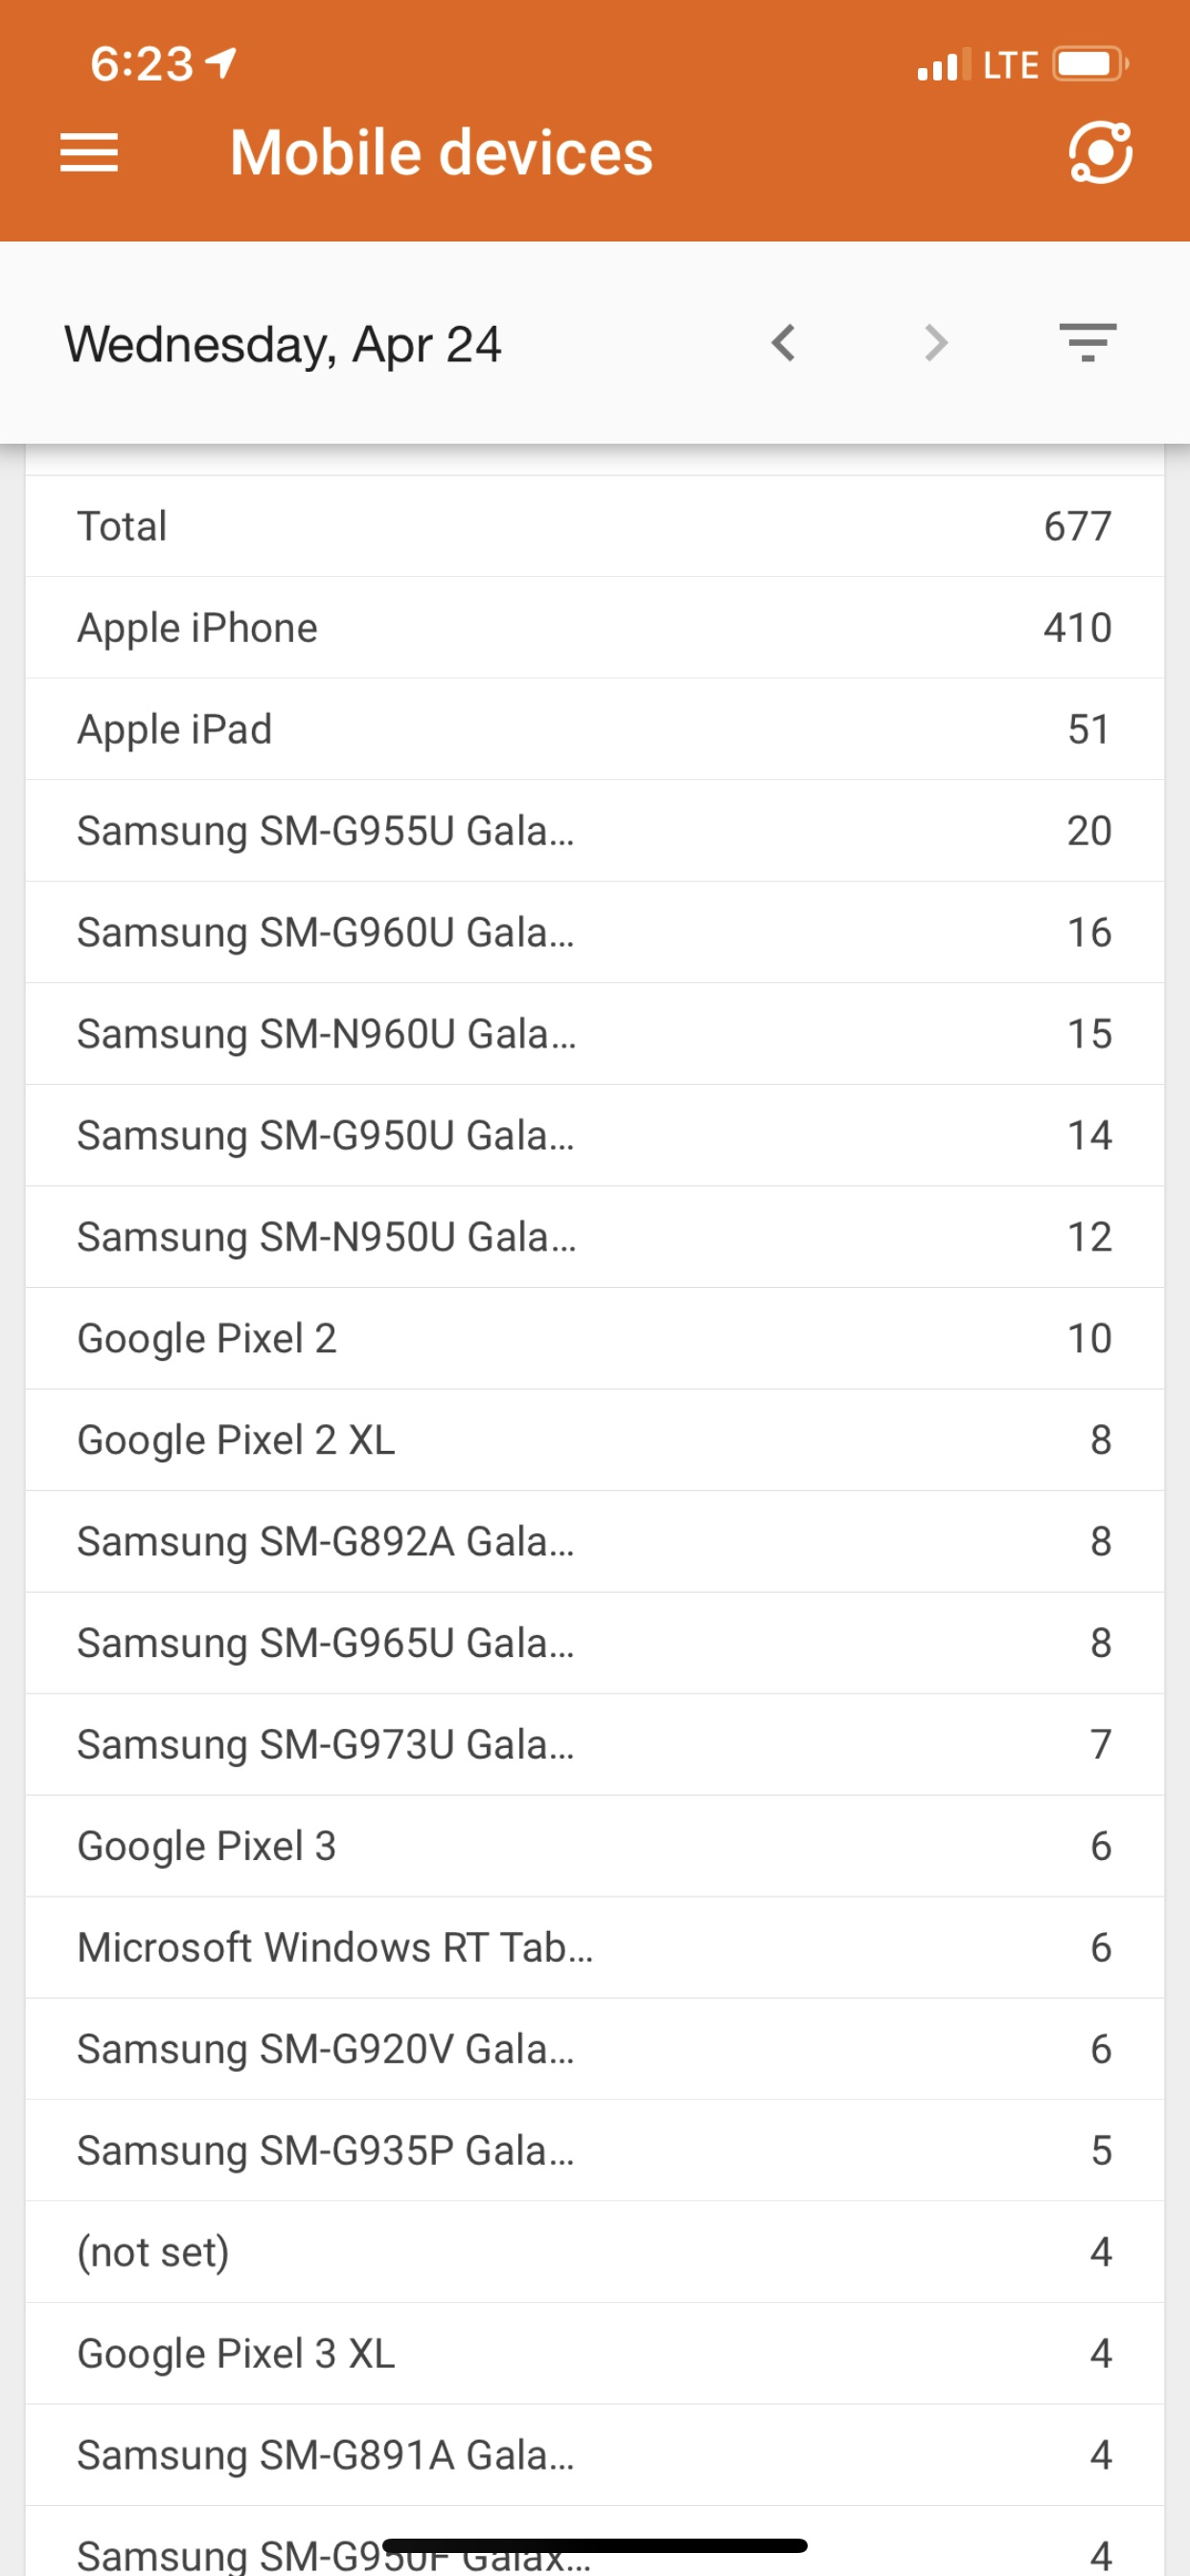Select the Apple iPad row

point(594,729)
